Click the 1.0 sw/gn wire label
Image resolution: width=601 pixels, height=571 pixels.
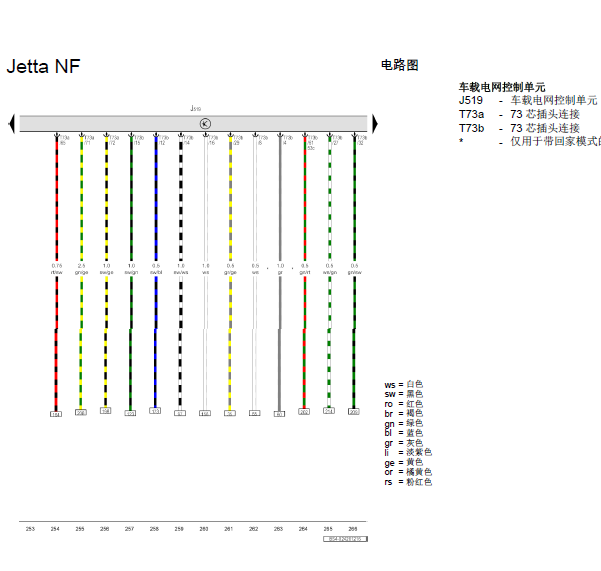coord(131,269)
